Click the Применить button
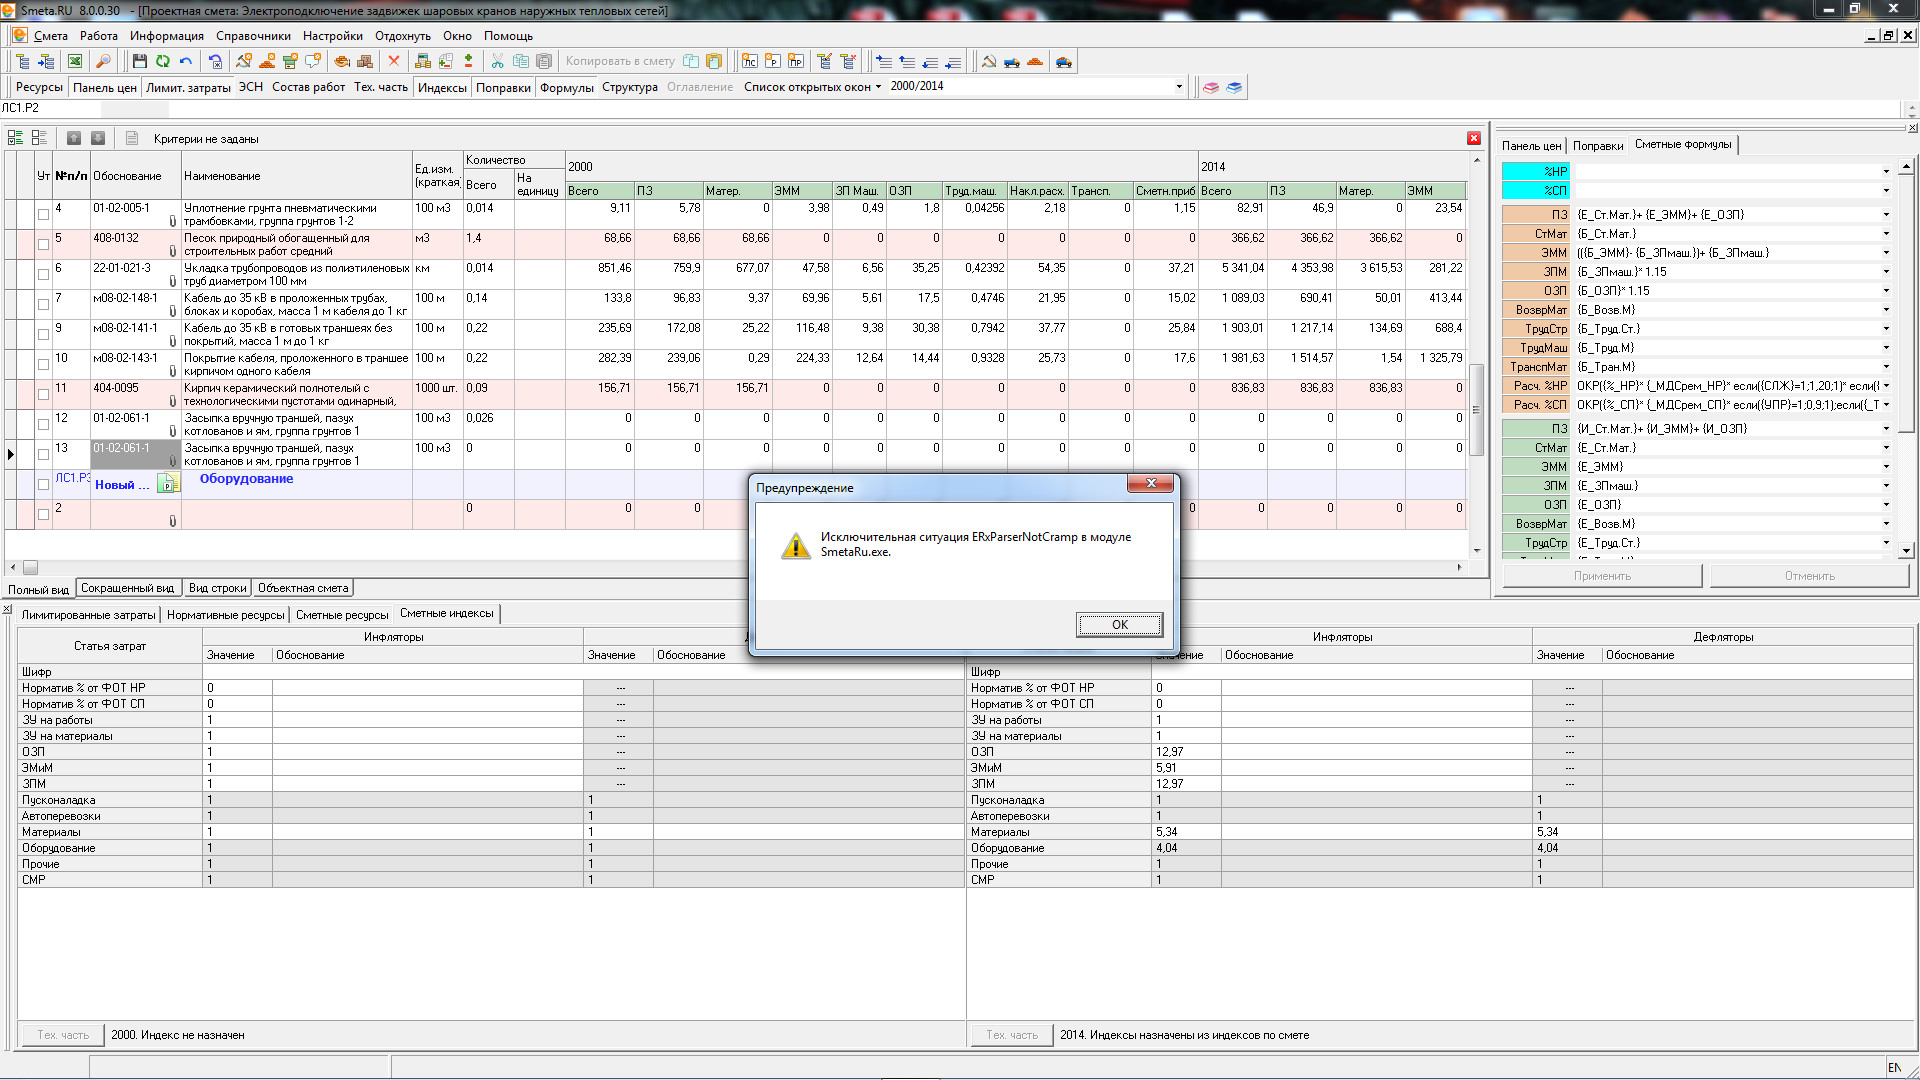Screen dimensions: 1920x1080 click(1602, 576)
